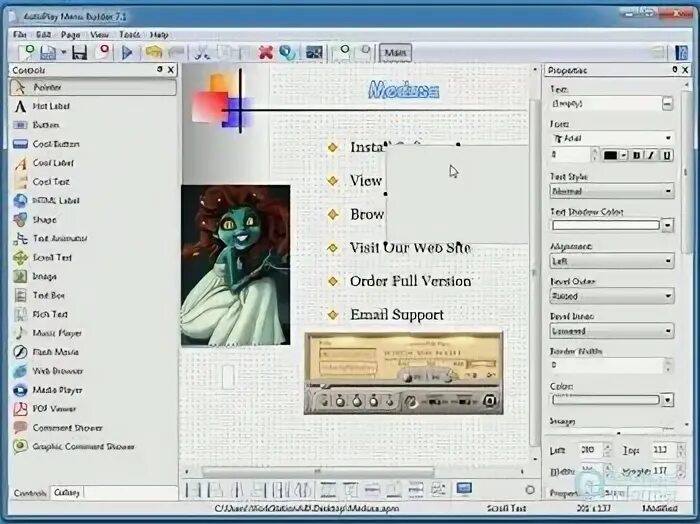The width and height of the screenshot is (700, 524).
Task: Click Visit Our Web Site label
Action: 410,248
